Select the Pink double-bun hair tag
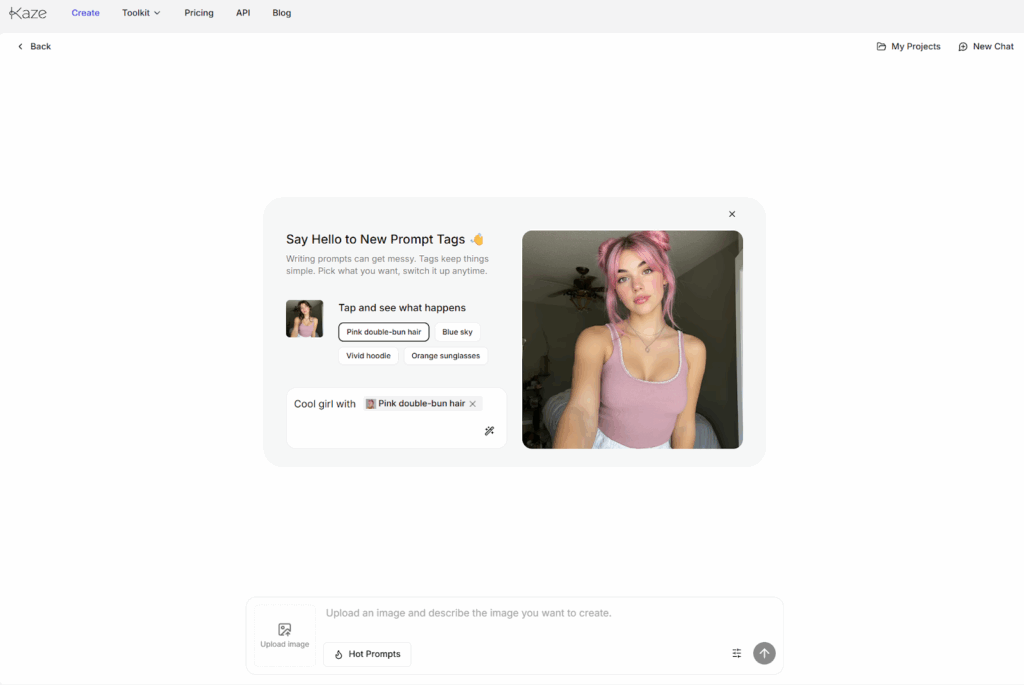Screen dimensions: 1024x685 (x=384, y=332)
